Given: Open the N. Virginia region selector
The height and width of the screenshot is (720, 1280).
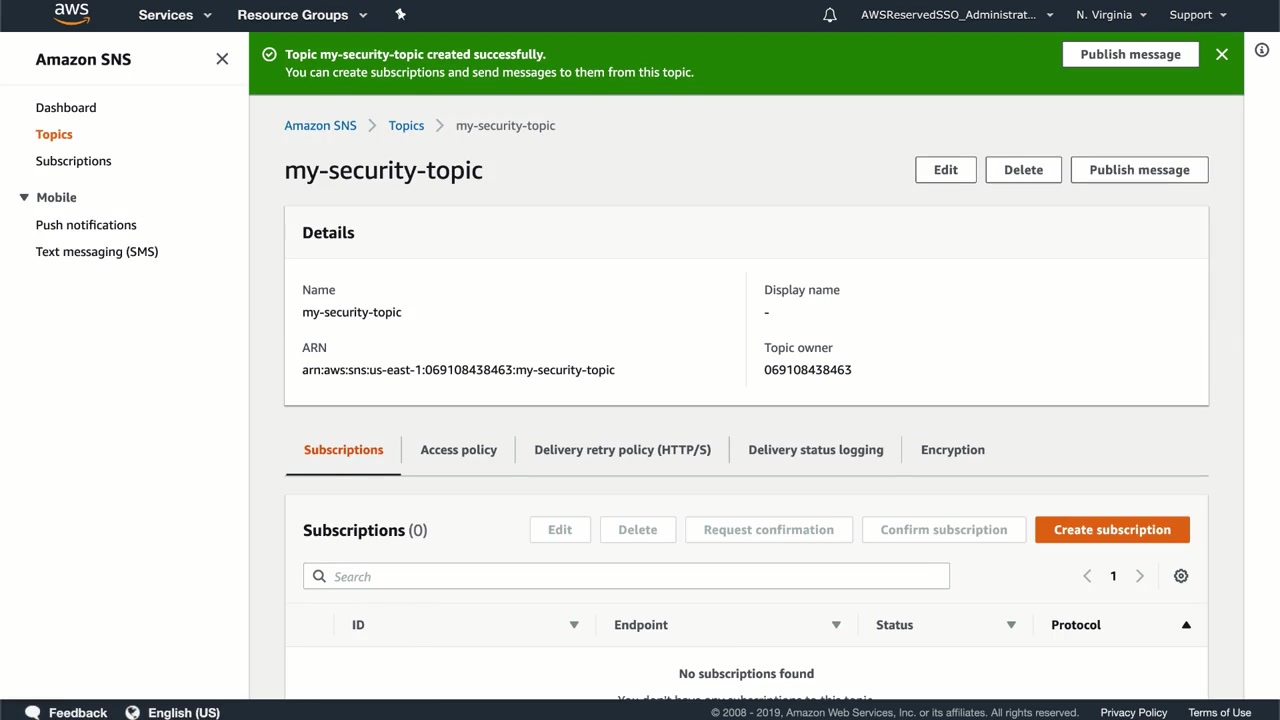Looking at the screenshot, I should 1111,15.
